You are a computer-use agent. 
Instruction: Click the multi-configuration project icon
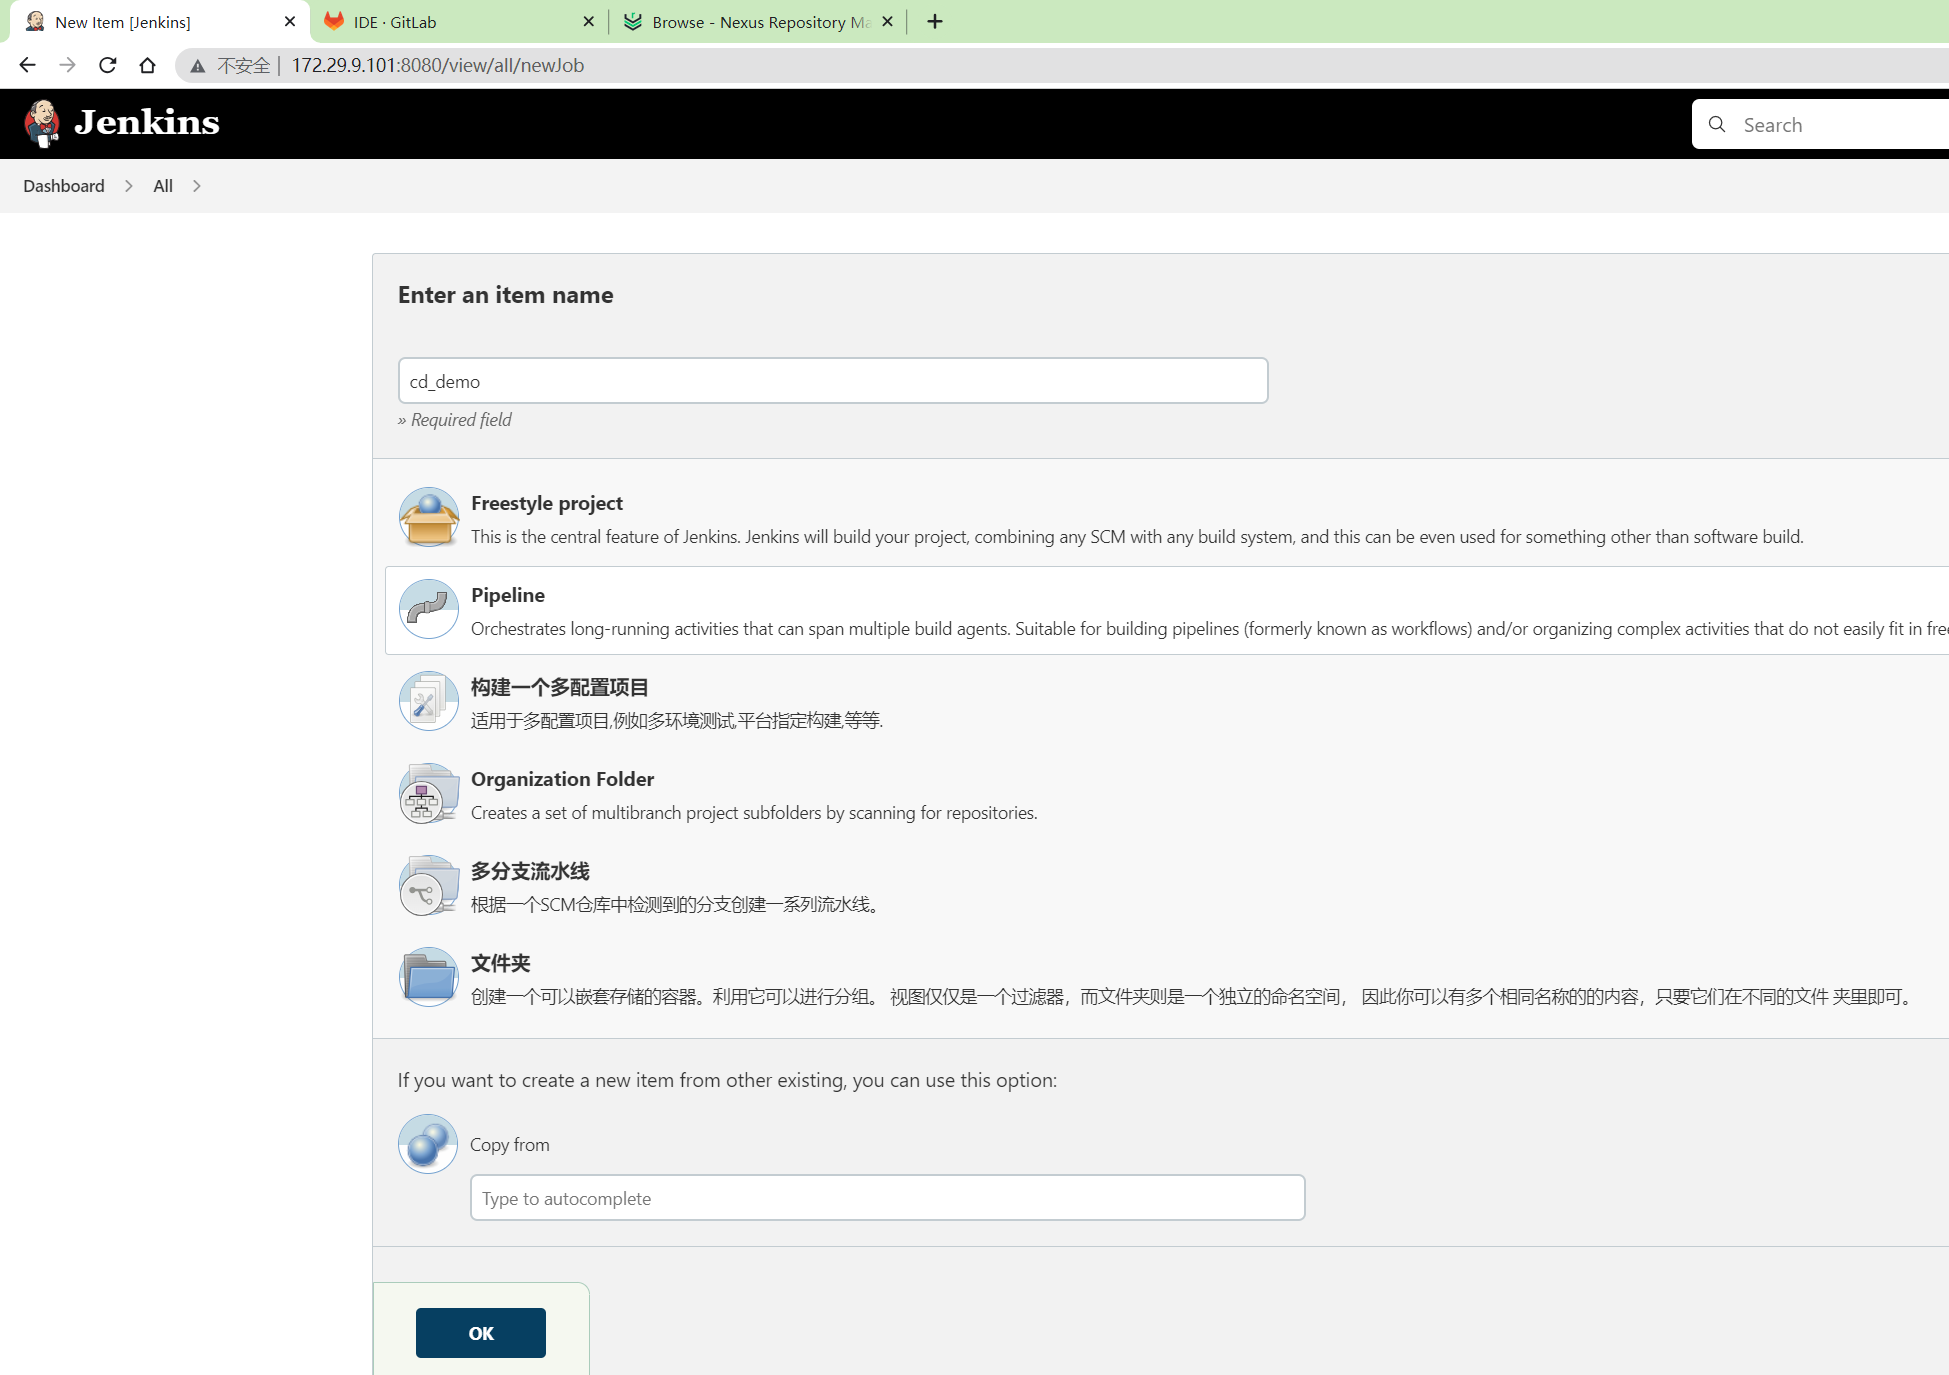(x=429, y=701)
